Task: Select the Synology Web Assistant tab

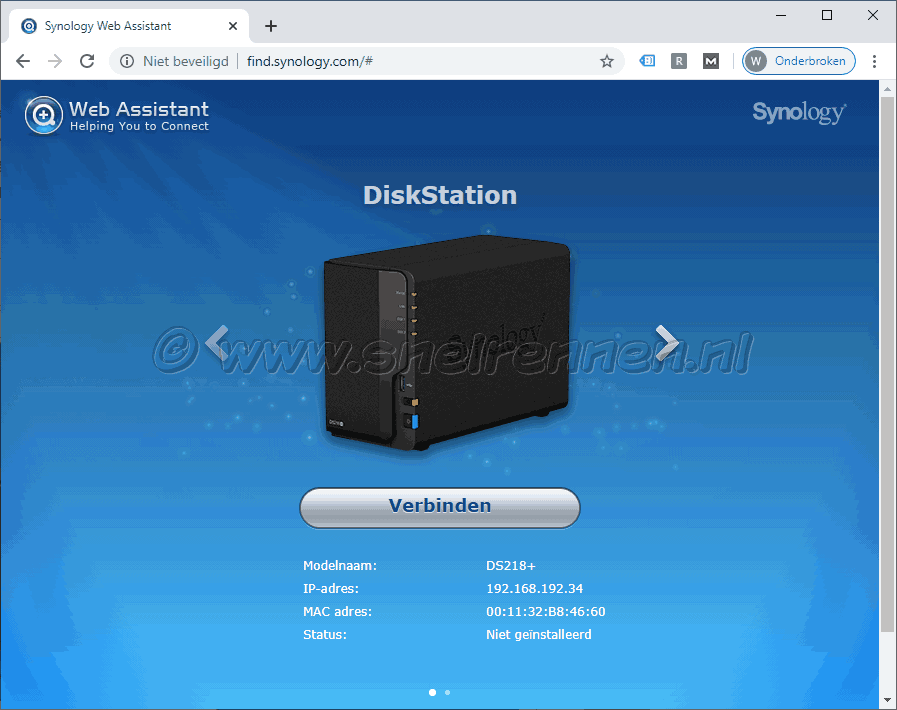Action: (x=129, y=26)
